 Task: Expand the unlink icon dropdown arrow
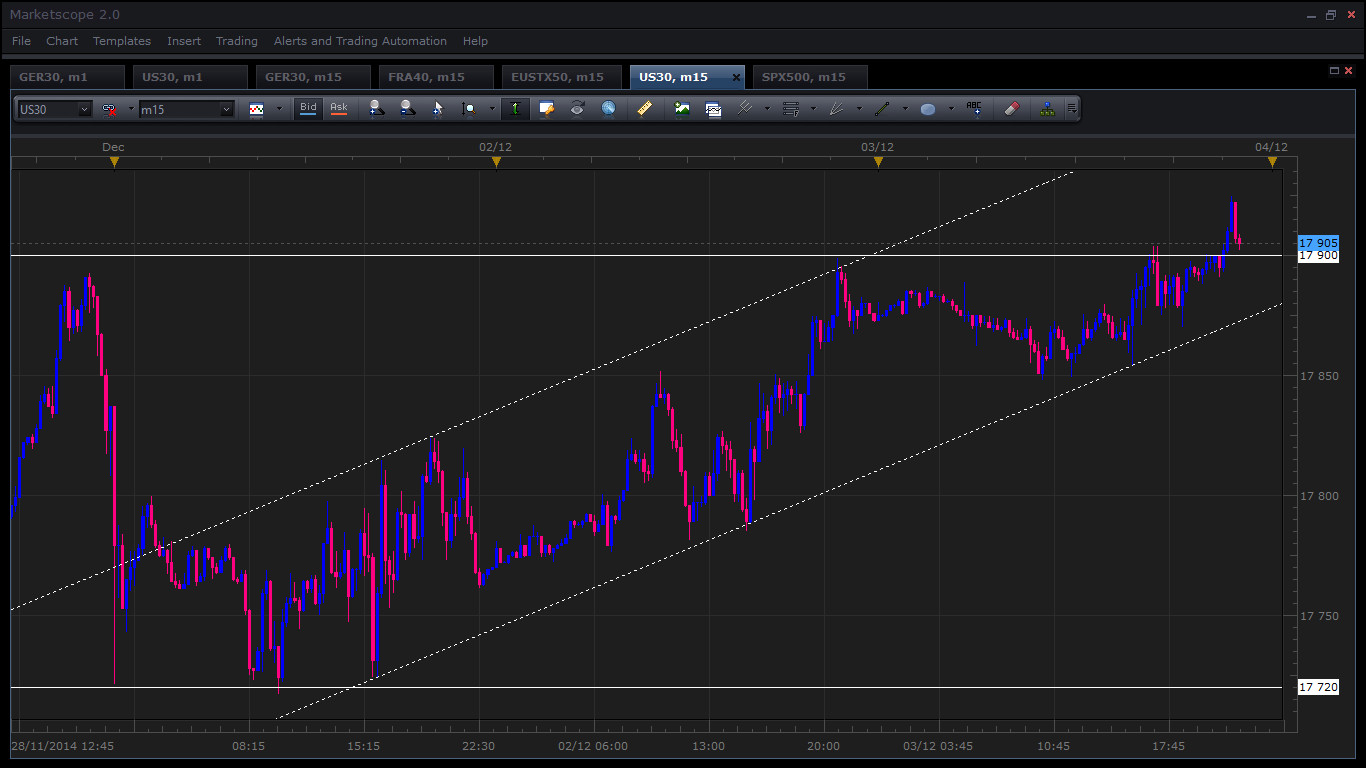(131, 109)
